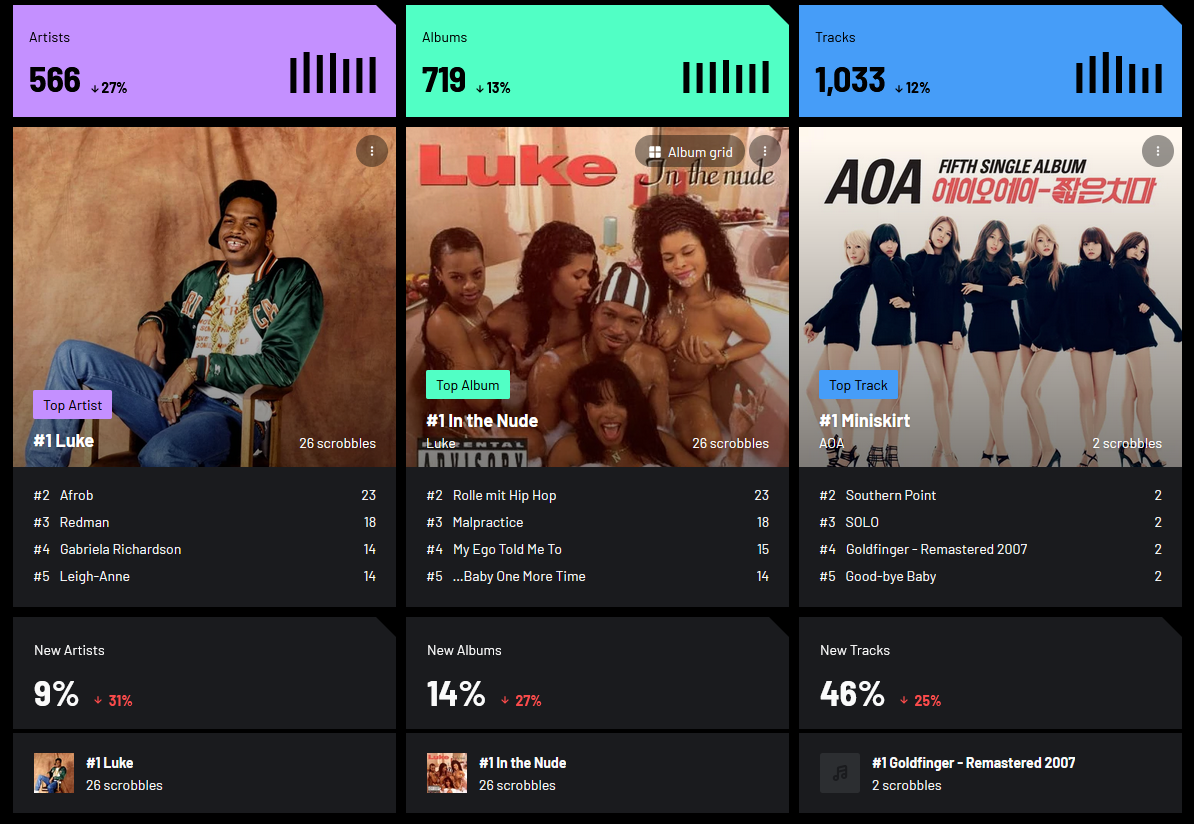This screenshot has width=1194, height=824.
Task: Open Luke thumbnail in New Artists
Action: (54, 773)
